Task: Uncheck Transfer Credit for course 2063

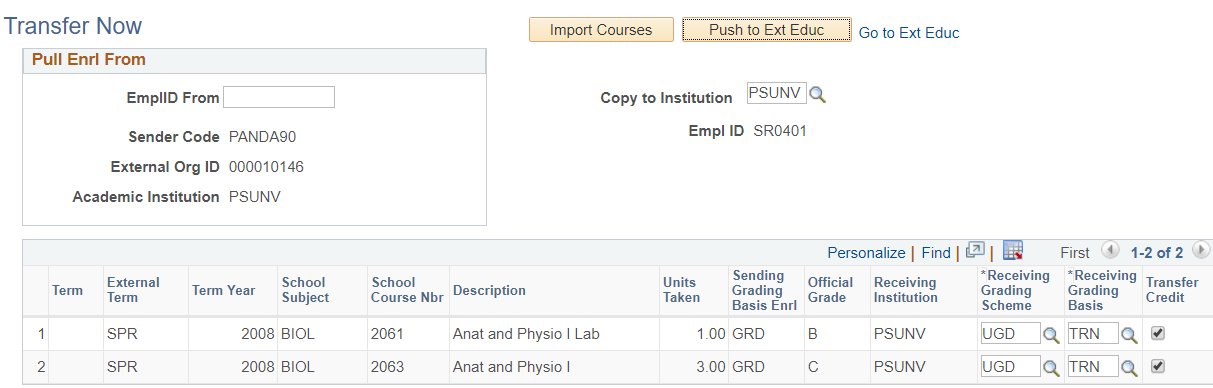Action: pos(1158,367)
